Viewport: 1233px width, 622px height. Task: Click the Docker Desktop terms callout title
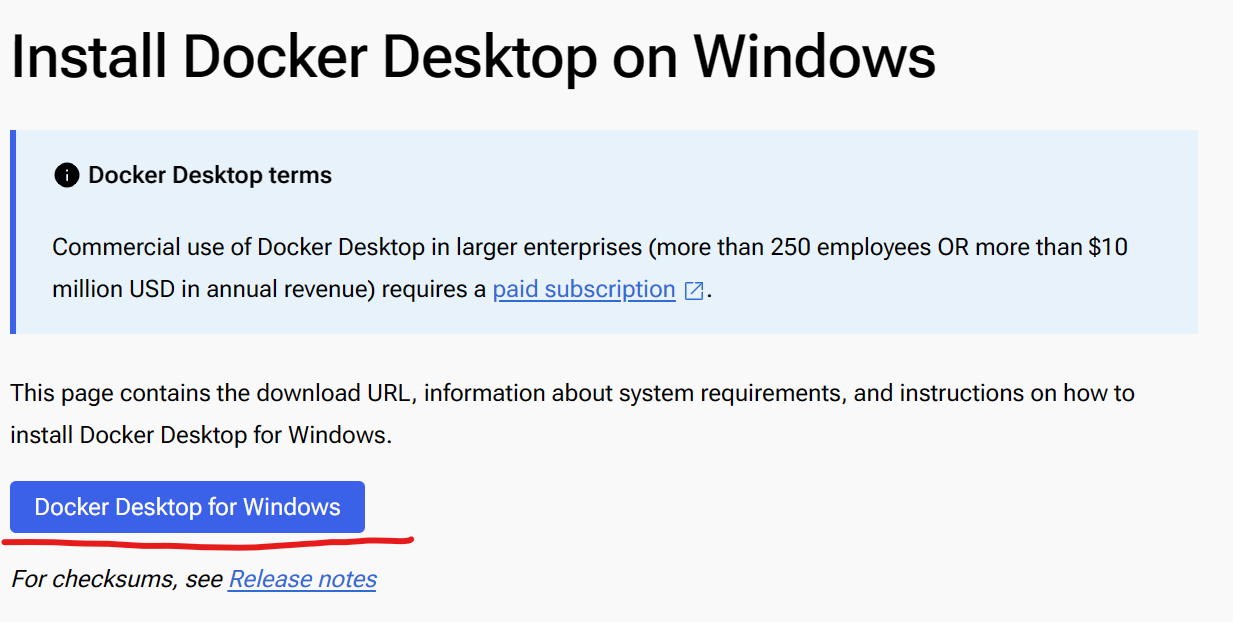(x=210, y=176)
